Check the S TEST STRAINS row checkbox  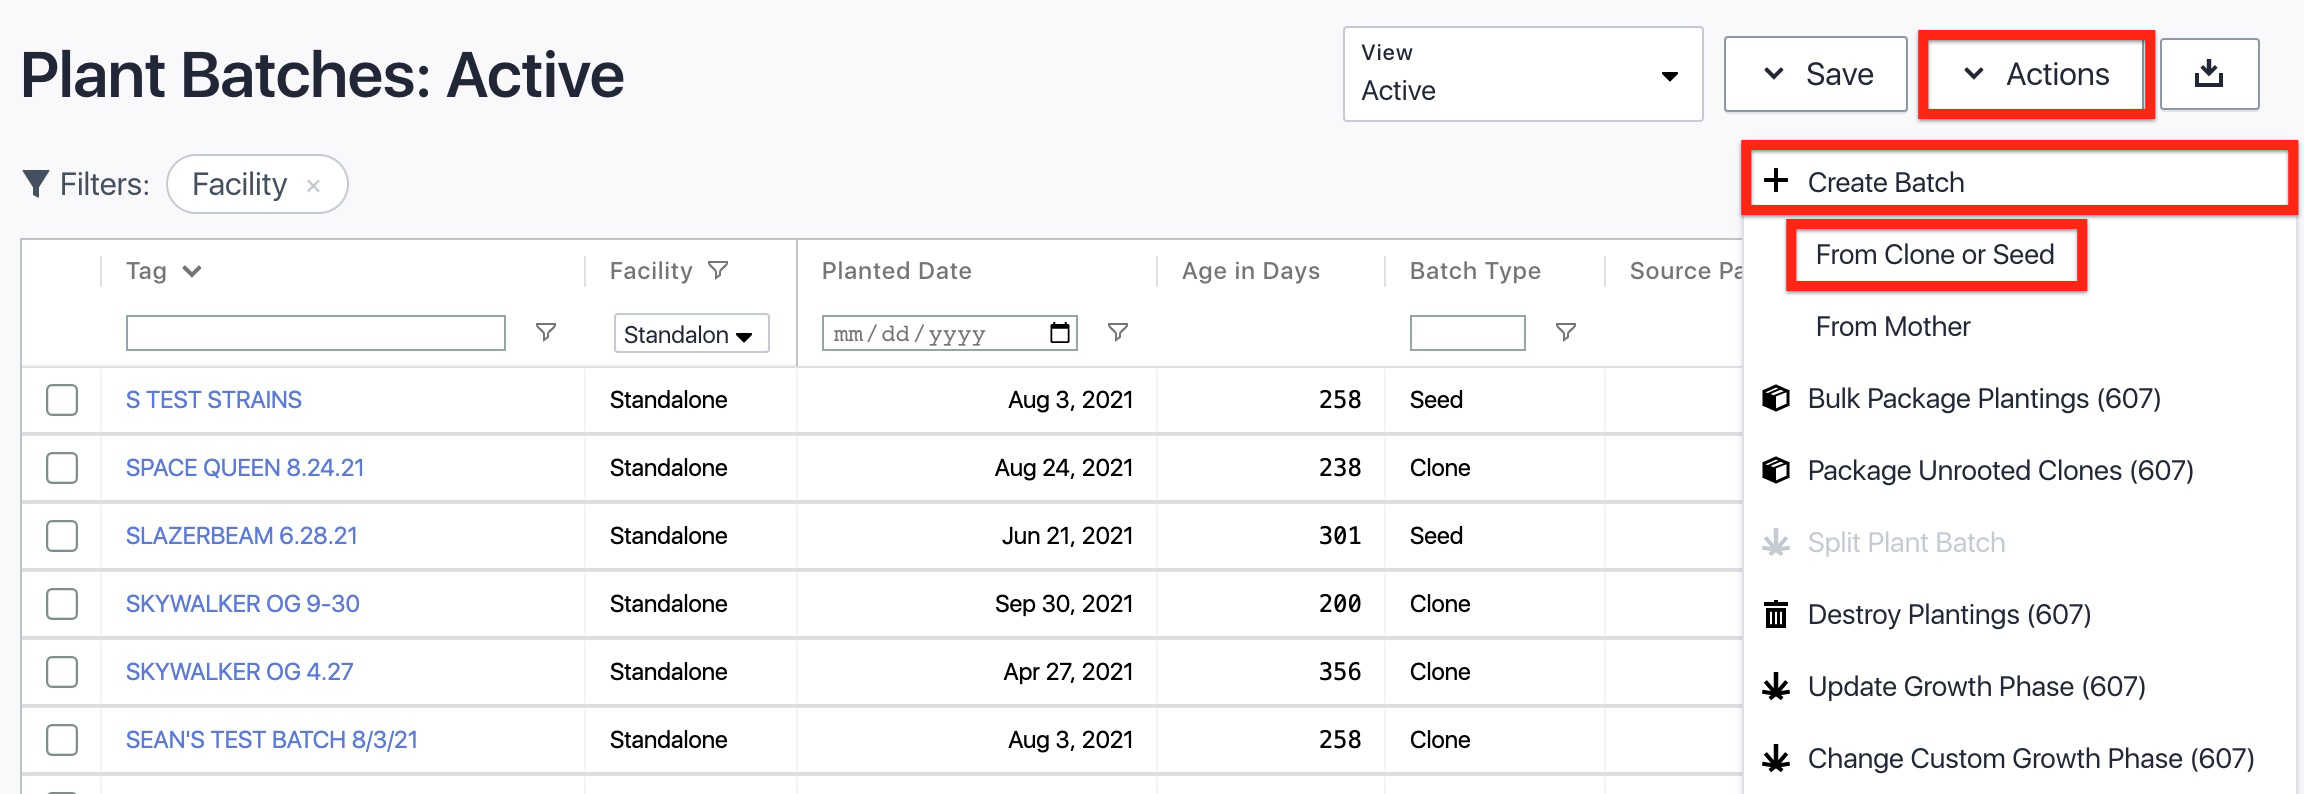click(62, 400)
